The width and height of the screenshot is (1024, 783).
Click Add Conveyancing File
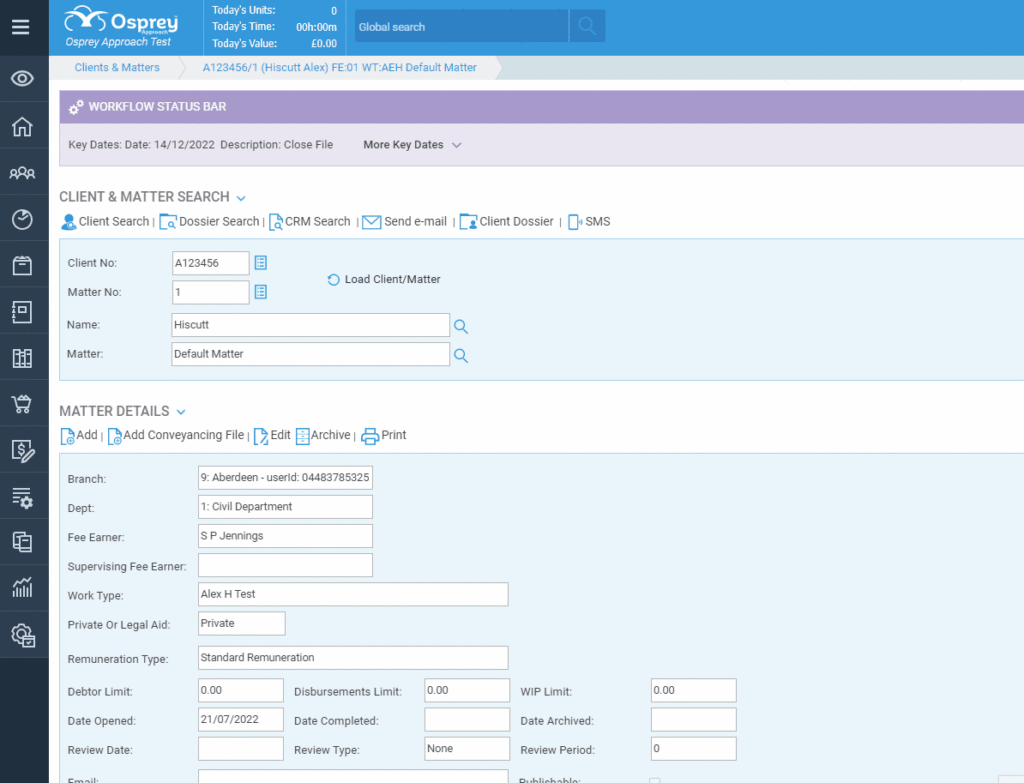click(176, 436)
